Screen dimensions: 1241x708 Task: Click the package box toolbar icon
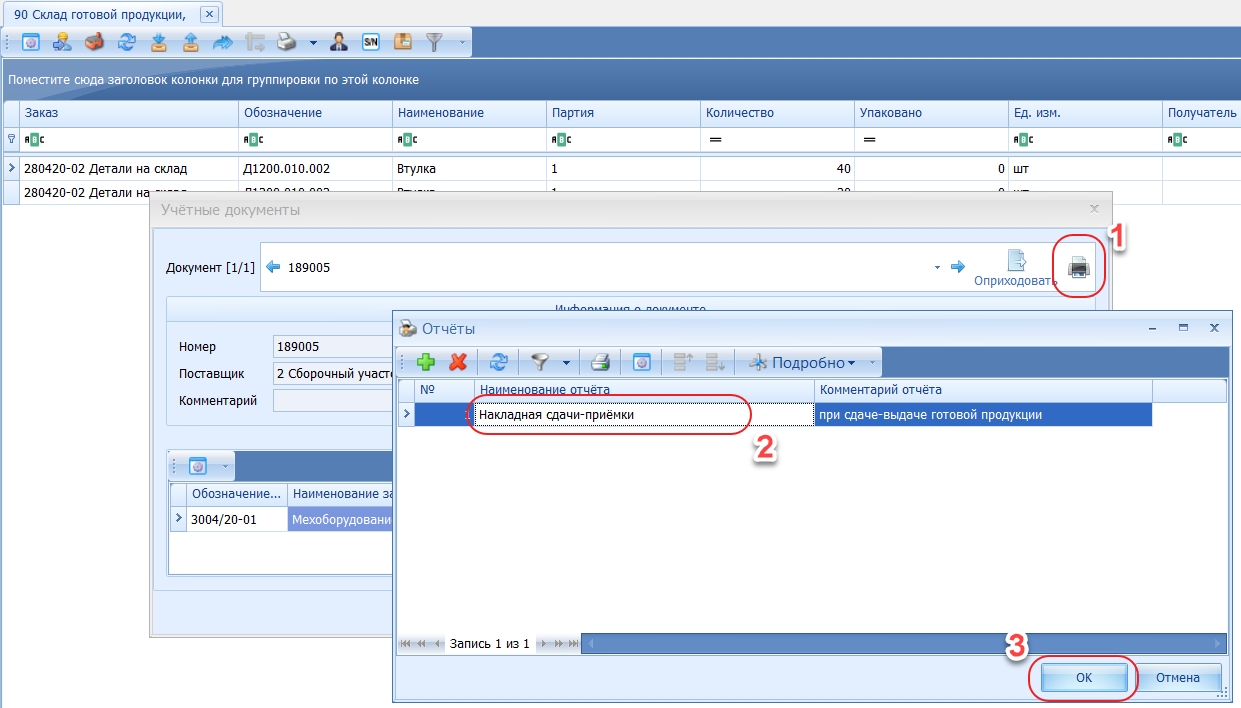click(x=403, y=42)
